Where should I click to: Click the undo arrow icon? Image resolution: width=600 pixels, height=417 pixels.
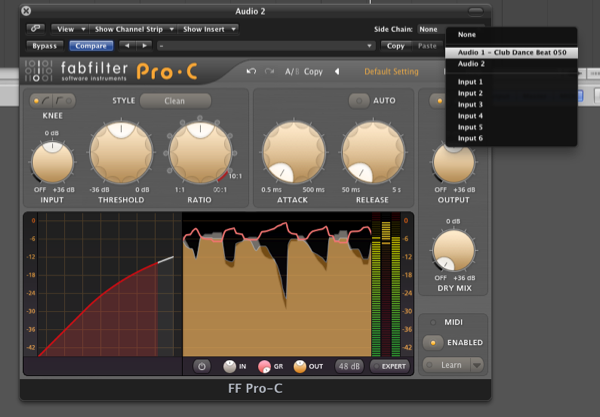coord(251,71)
